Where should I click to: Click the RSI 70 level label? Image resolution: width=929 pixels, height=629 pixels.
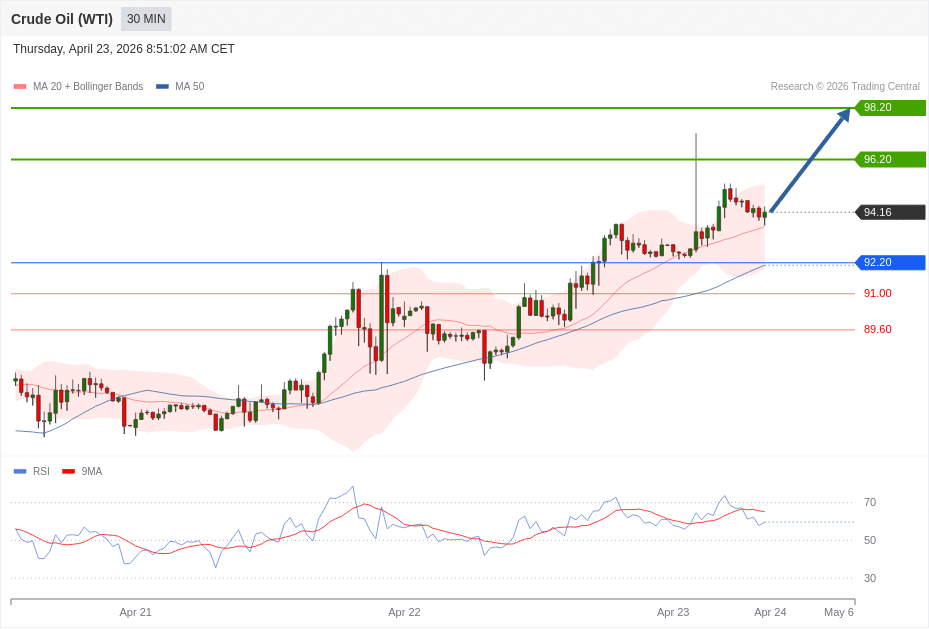pos(869,503)
